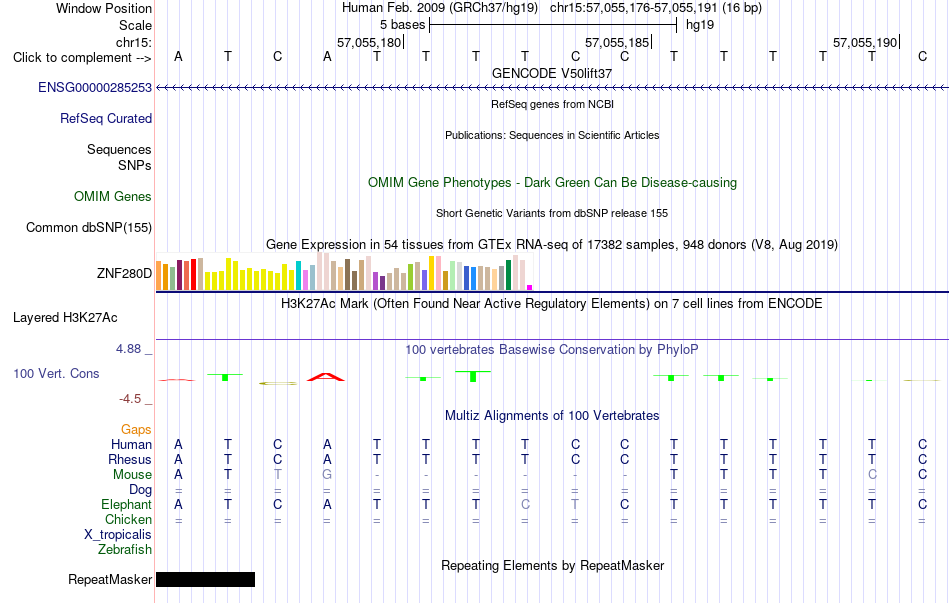
Task: Select the X_tropicalis alignment row label
Action: click(x=118, y=535)
